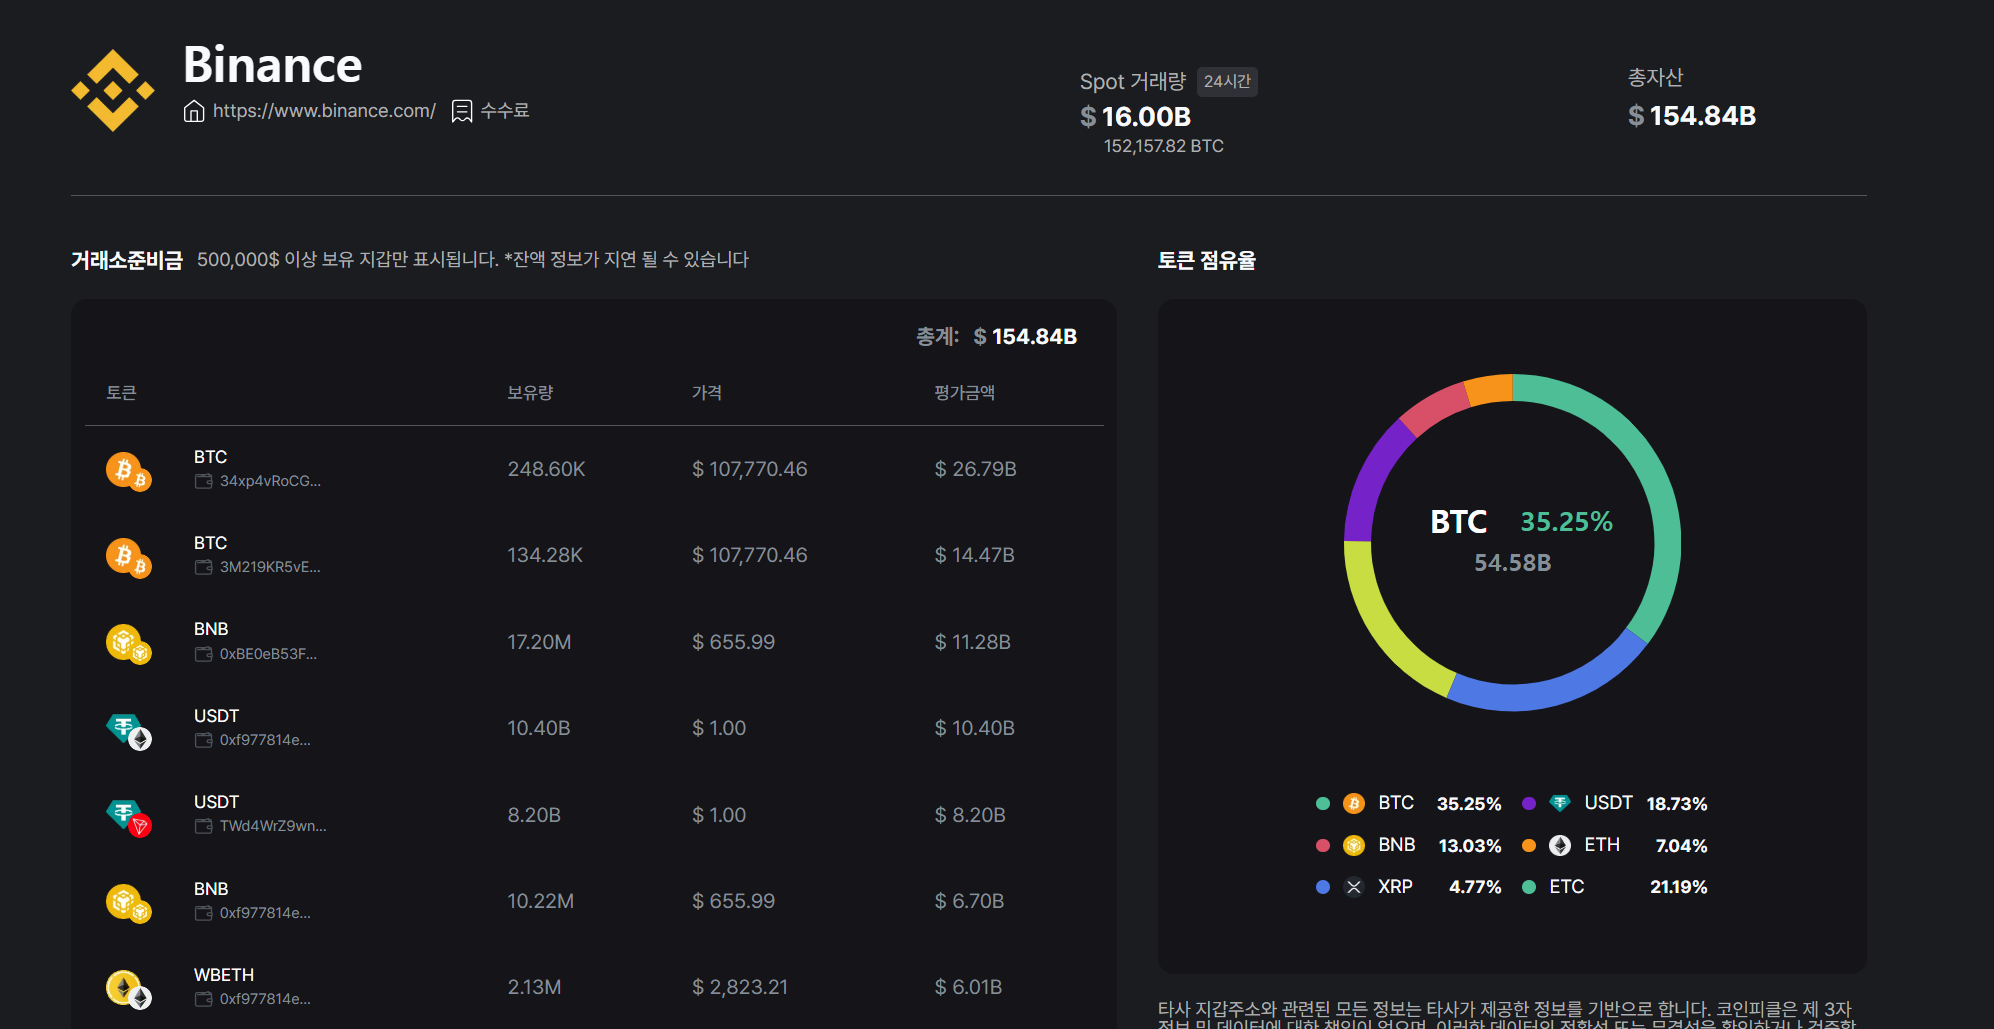Click the WBETH coin icon
Screen dimensions: 1994x1029
tap(128, 989)
